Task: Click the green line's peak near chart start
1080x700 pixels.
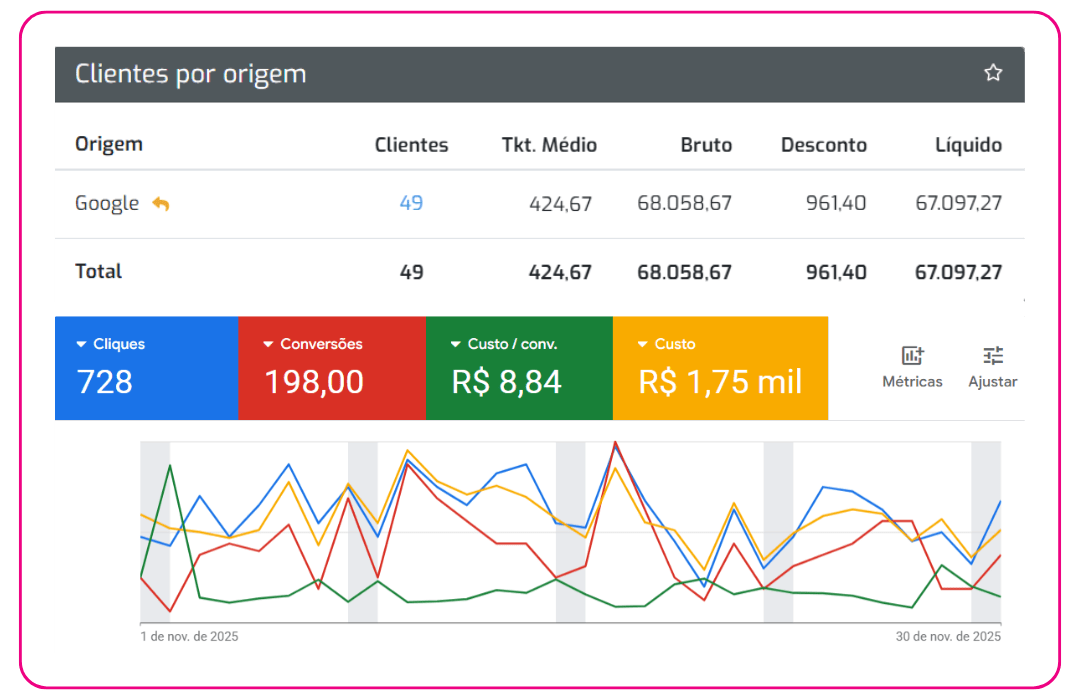Action: pyautogui.click(x=170, y=465)
